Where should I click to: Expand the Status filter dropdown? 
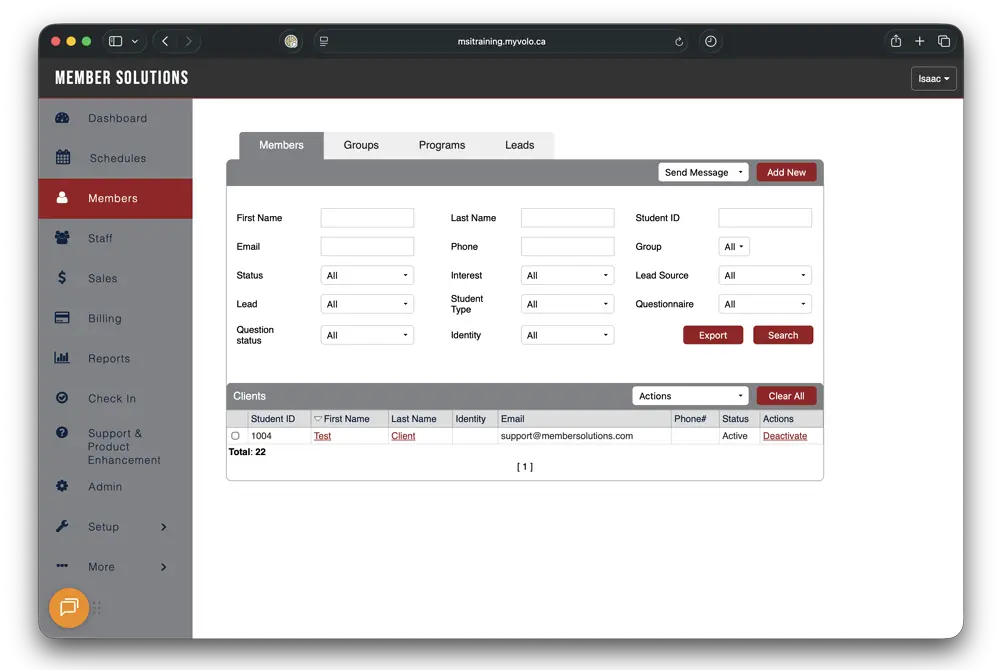pos(367,276)
